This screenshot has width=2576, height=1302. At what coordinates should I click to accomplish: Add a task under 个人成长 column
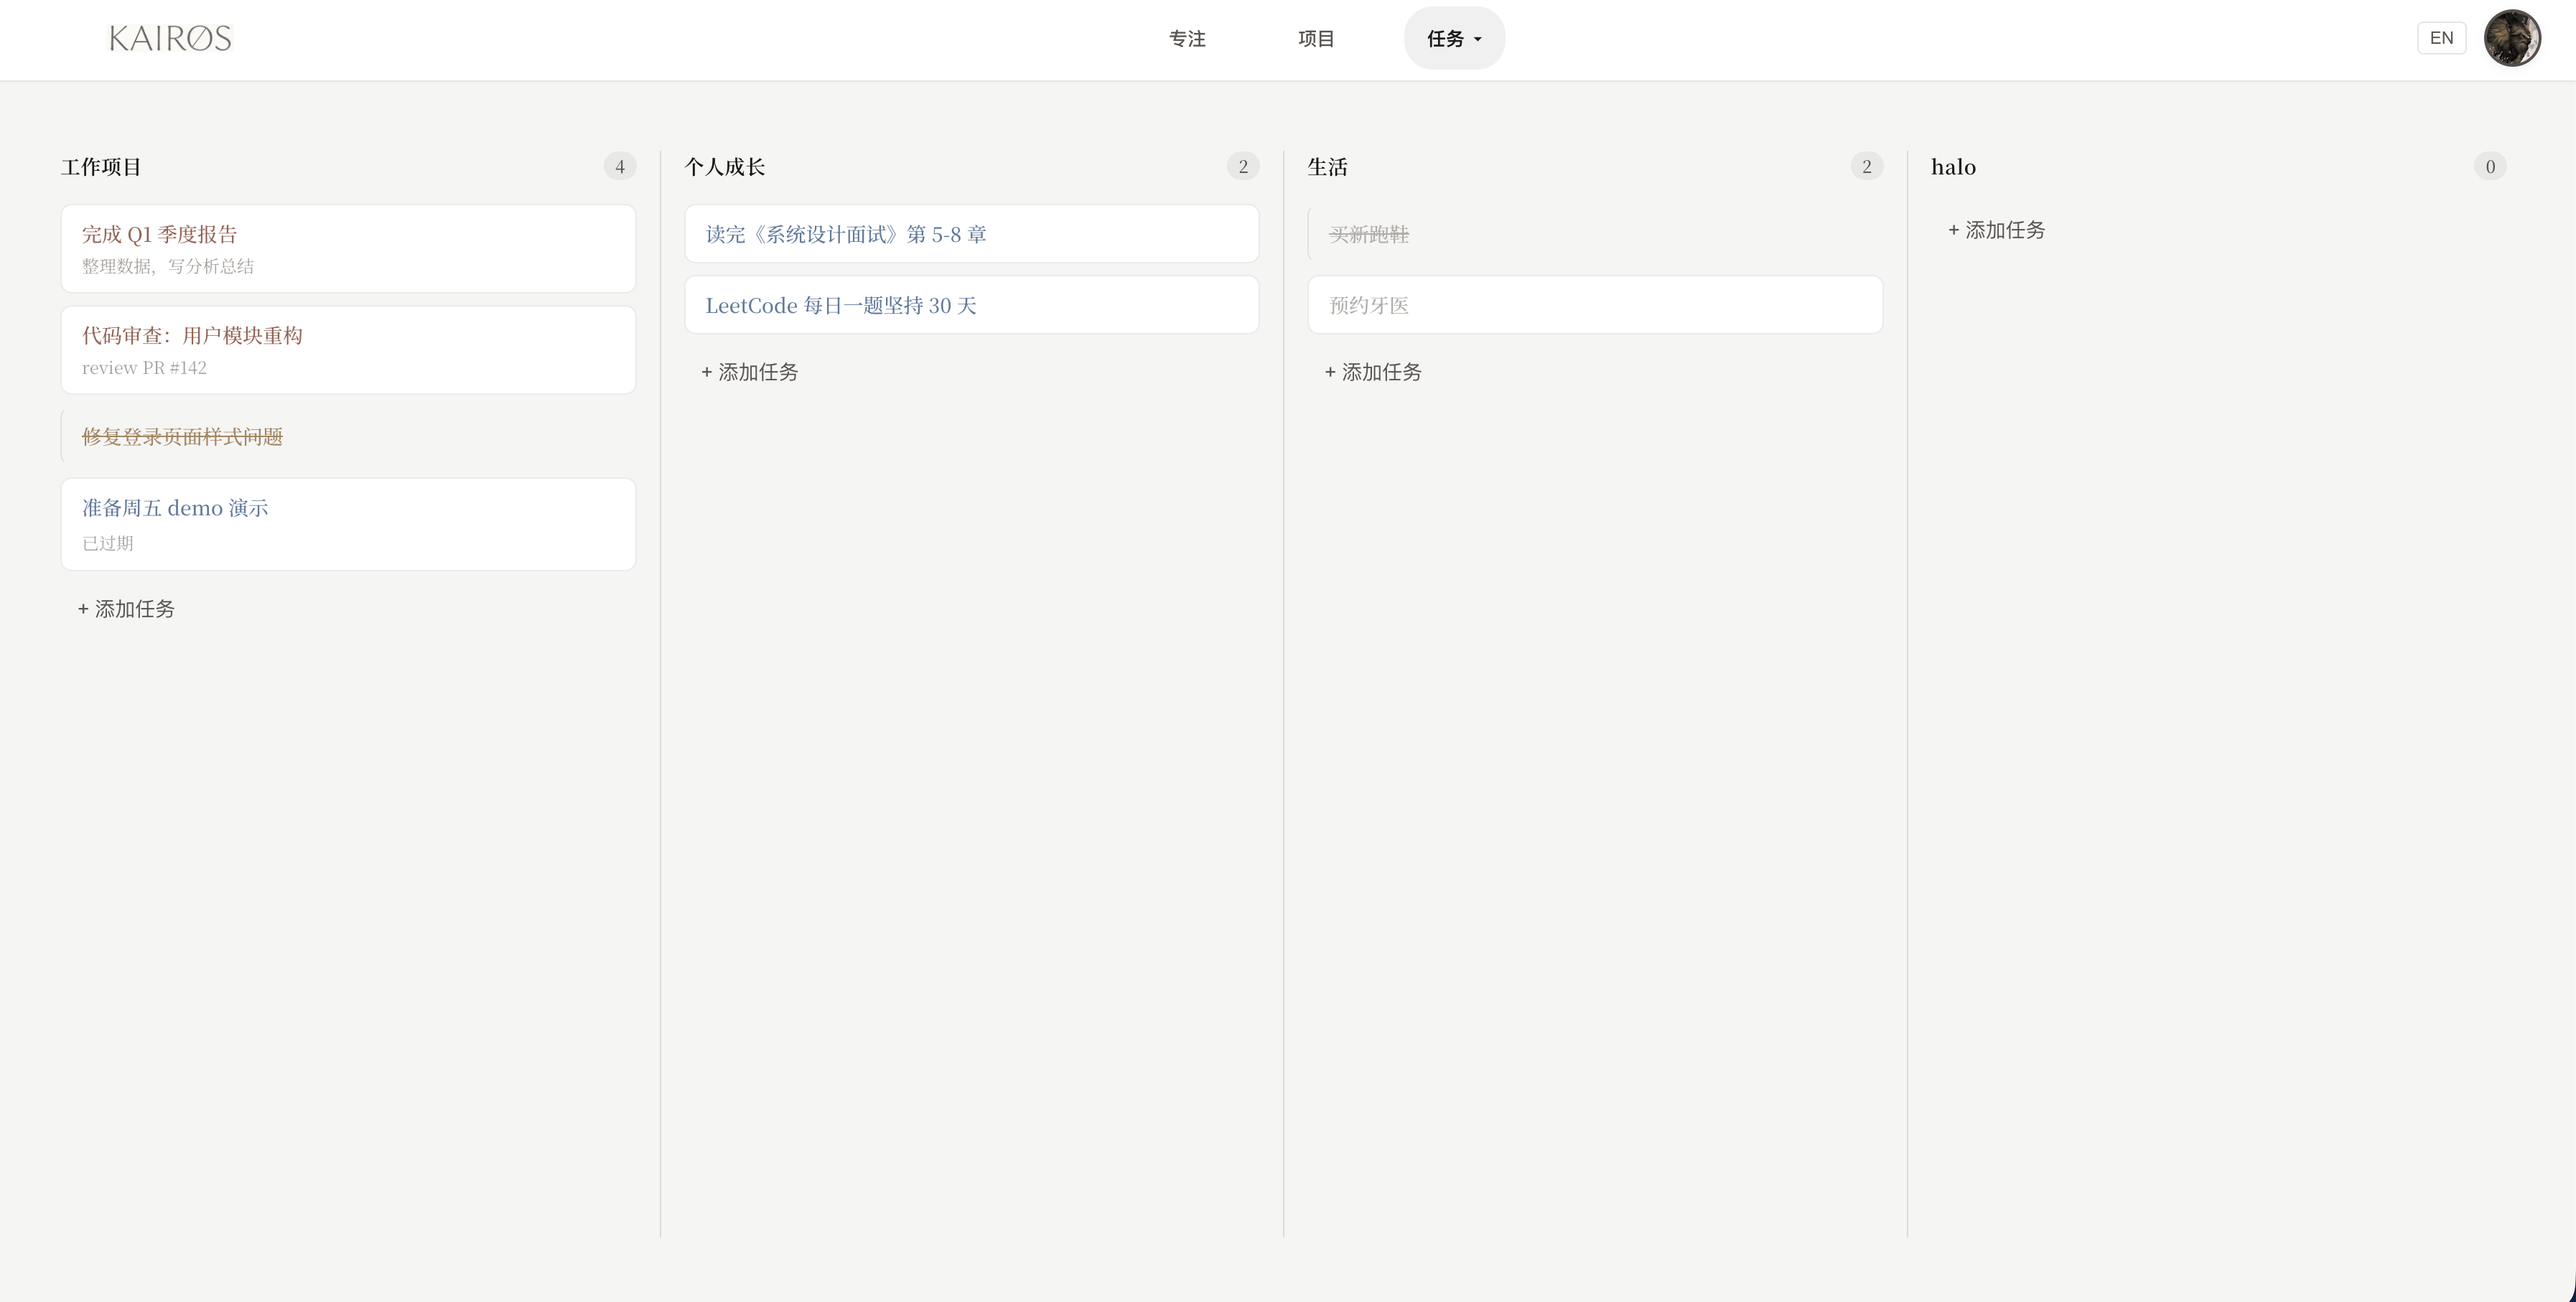(x=749, y=372)
